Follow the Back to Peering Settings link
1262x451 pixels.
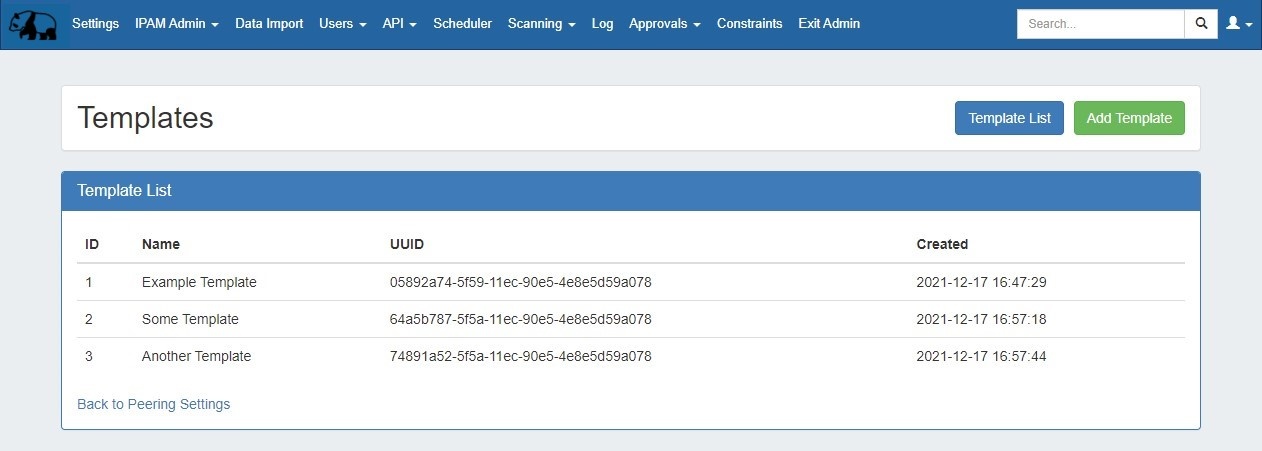153,404
